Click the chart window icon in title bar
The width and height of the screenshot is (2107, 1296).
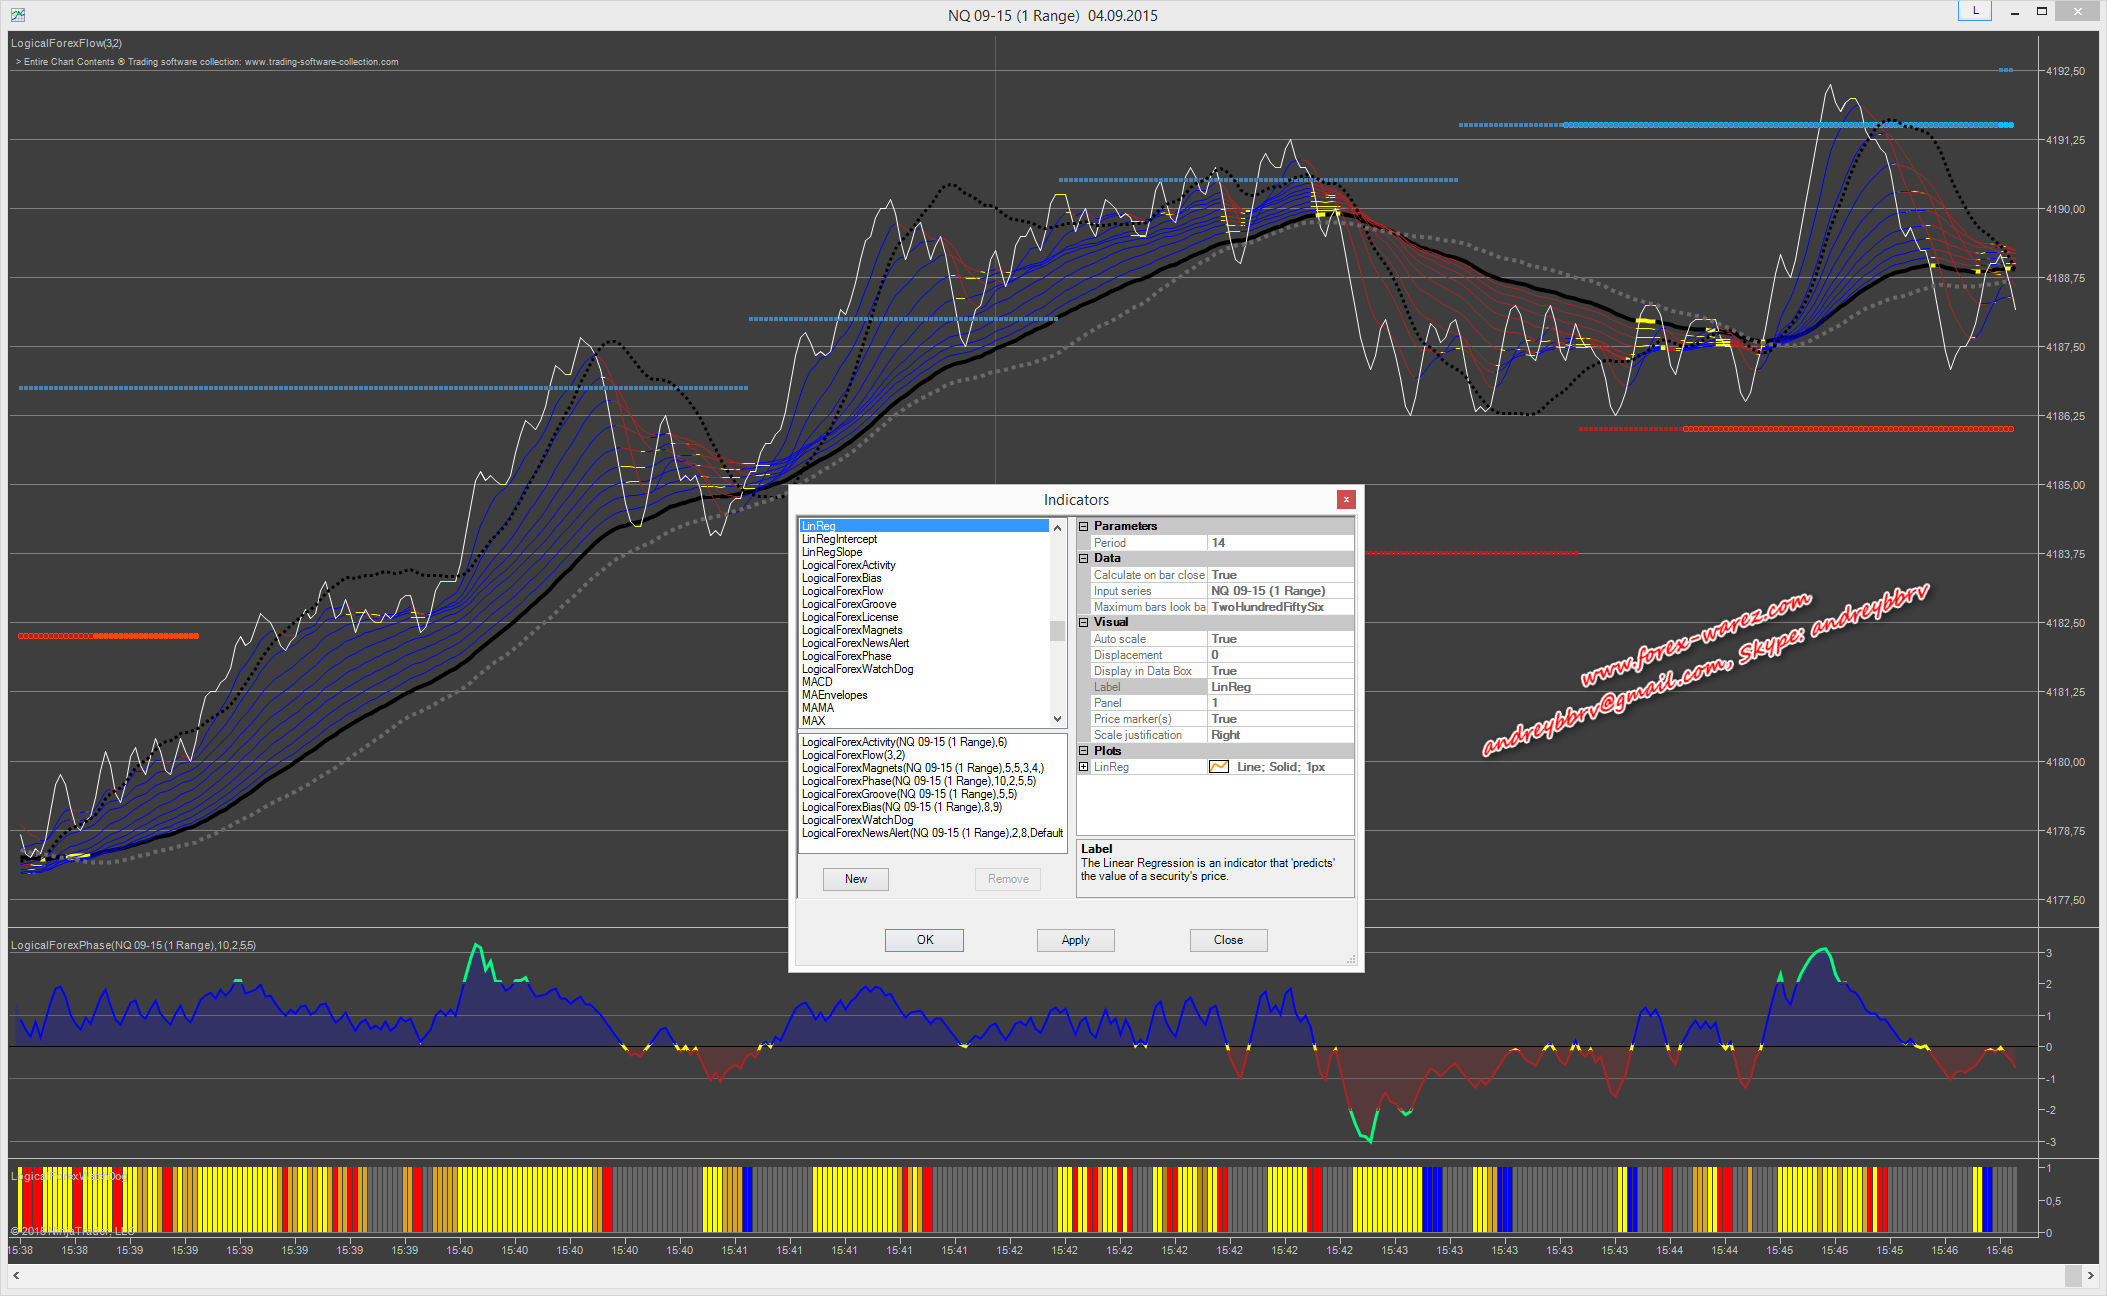pos(17,14)
